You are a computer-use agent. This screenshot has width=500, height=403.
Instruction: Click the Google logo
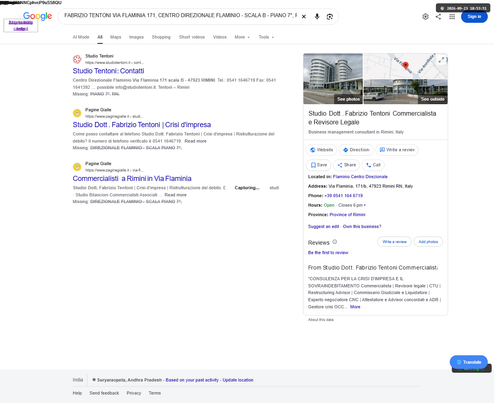pos(37,16)
